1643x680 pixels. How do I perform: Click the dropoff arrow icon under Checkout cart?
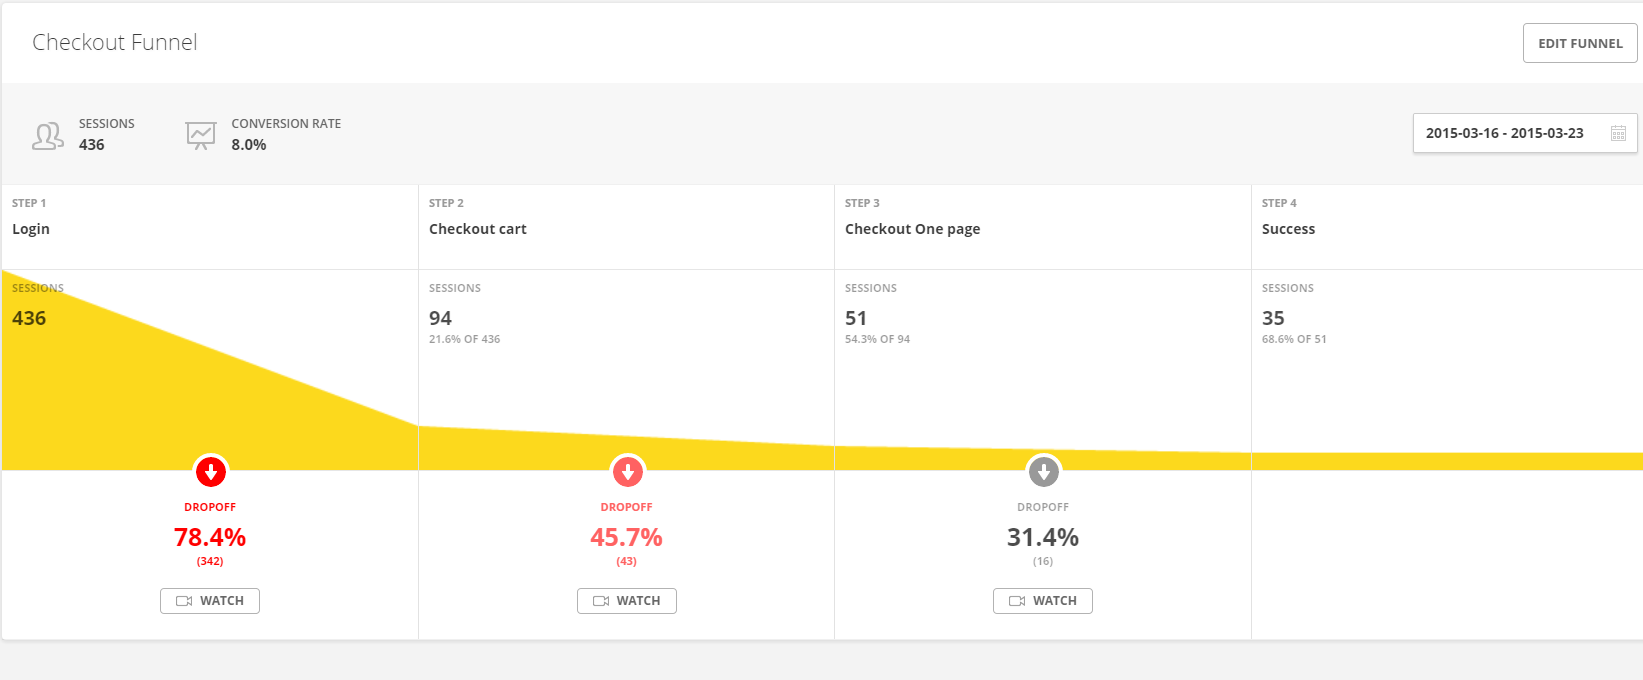(x=627, y=471)
